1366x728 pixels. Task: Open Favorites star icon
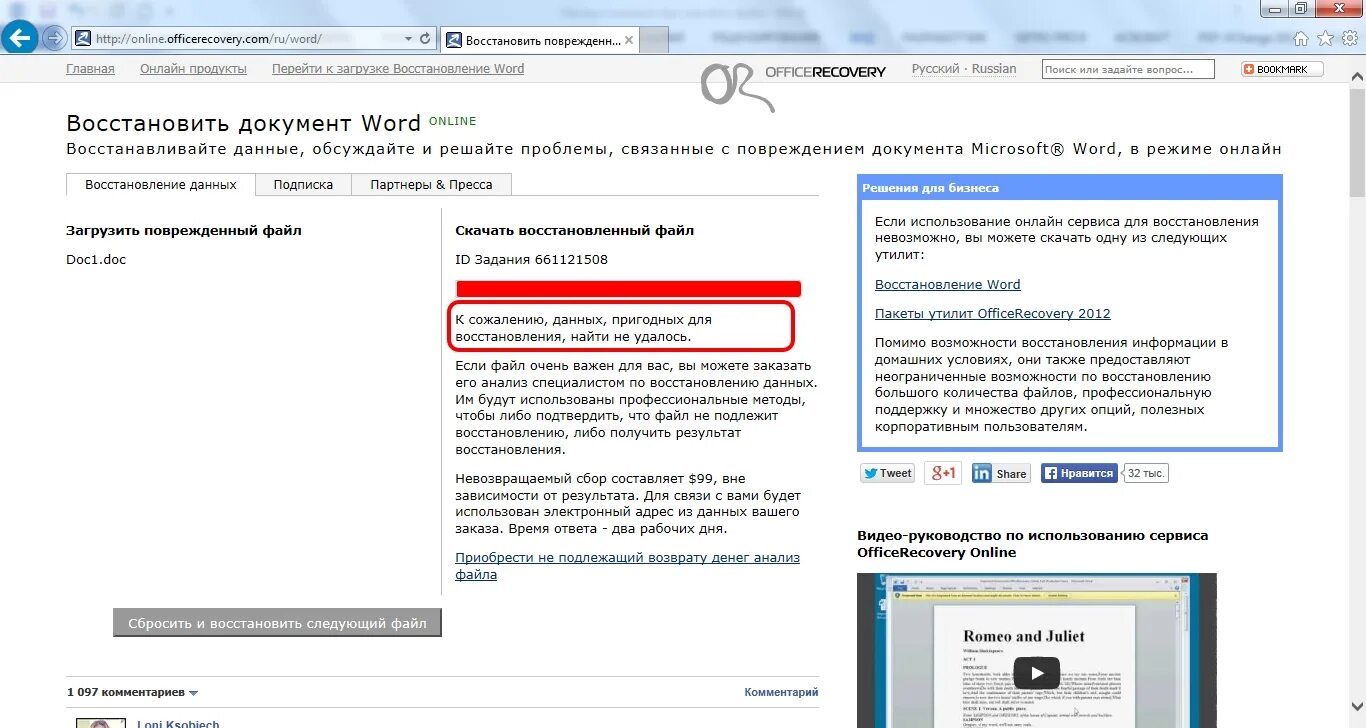(x=1326, y=39)
